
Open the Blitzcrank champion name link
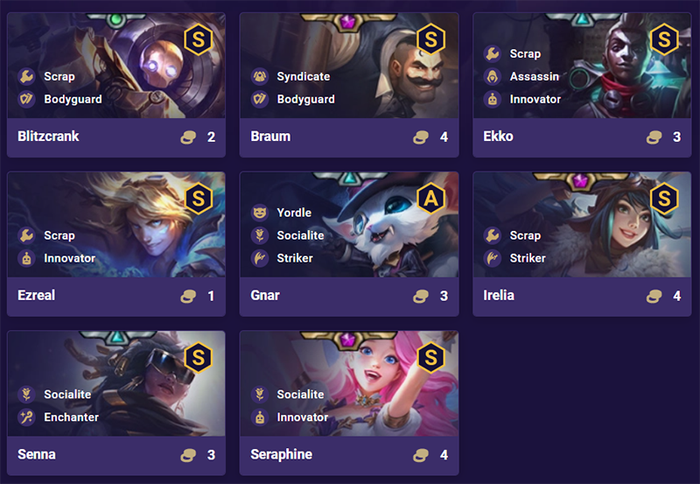pos(48,136)
